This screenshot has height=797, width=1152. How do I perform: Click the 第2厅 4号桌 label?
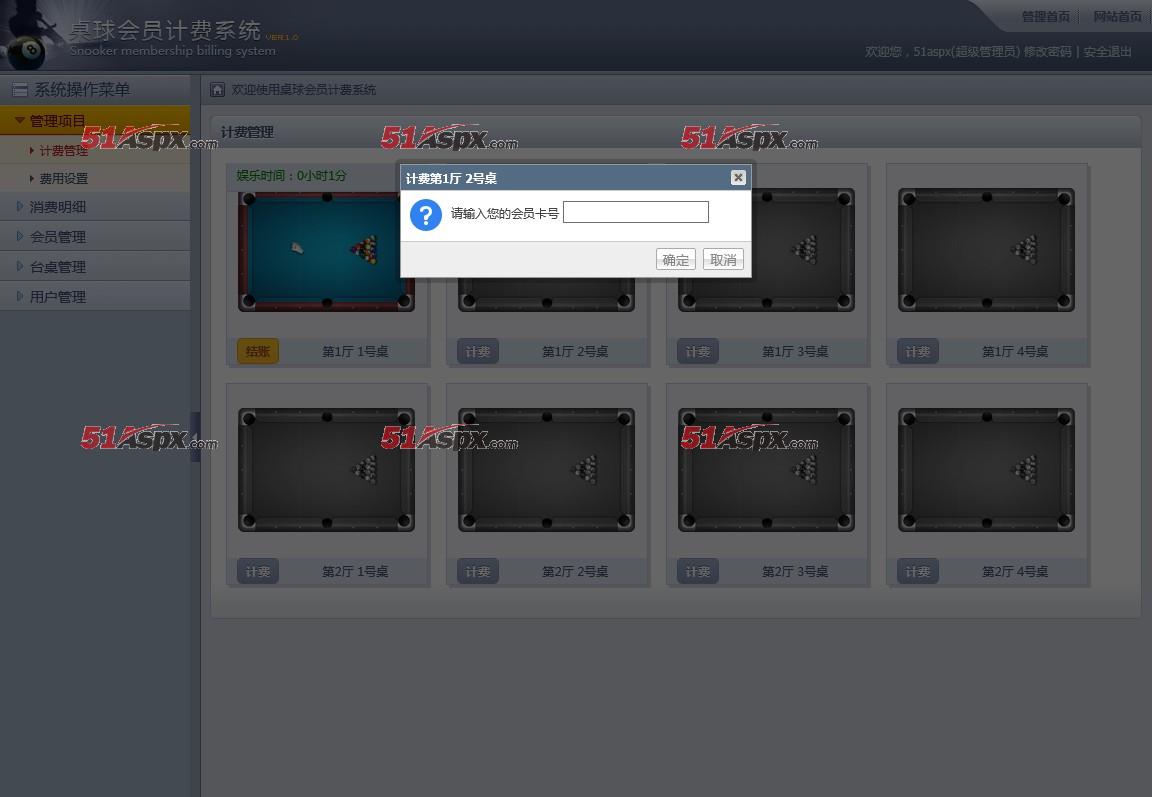(x=1015, y=571)
